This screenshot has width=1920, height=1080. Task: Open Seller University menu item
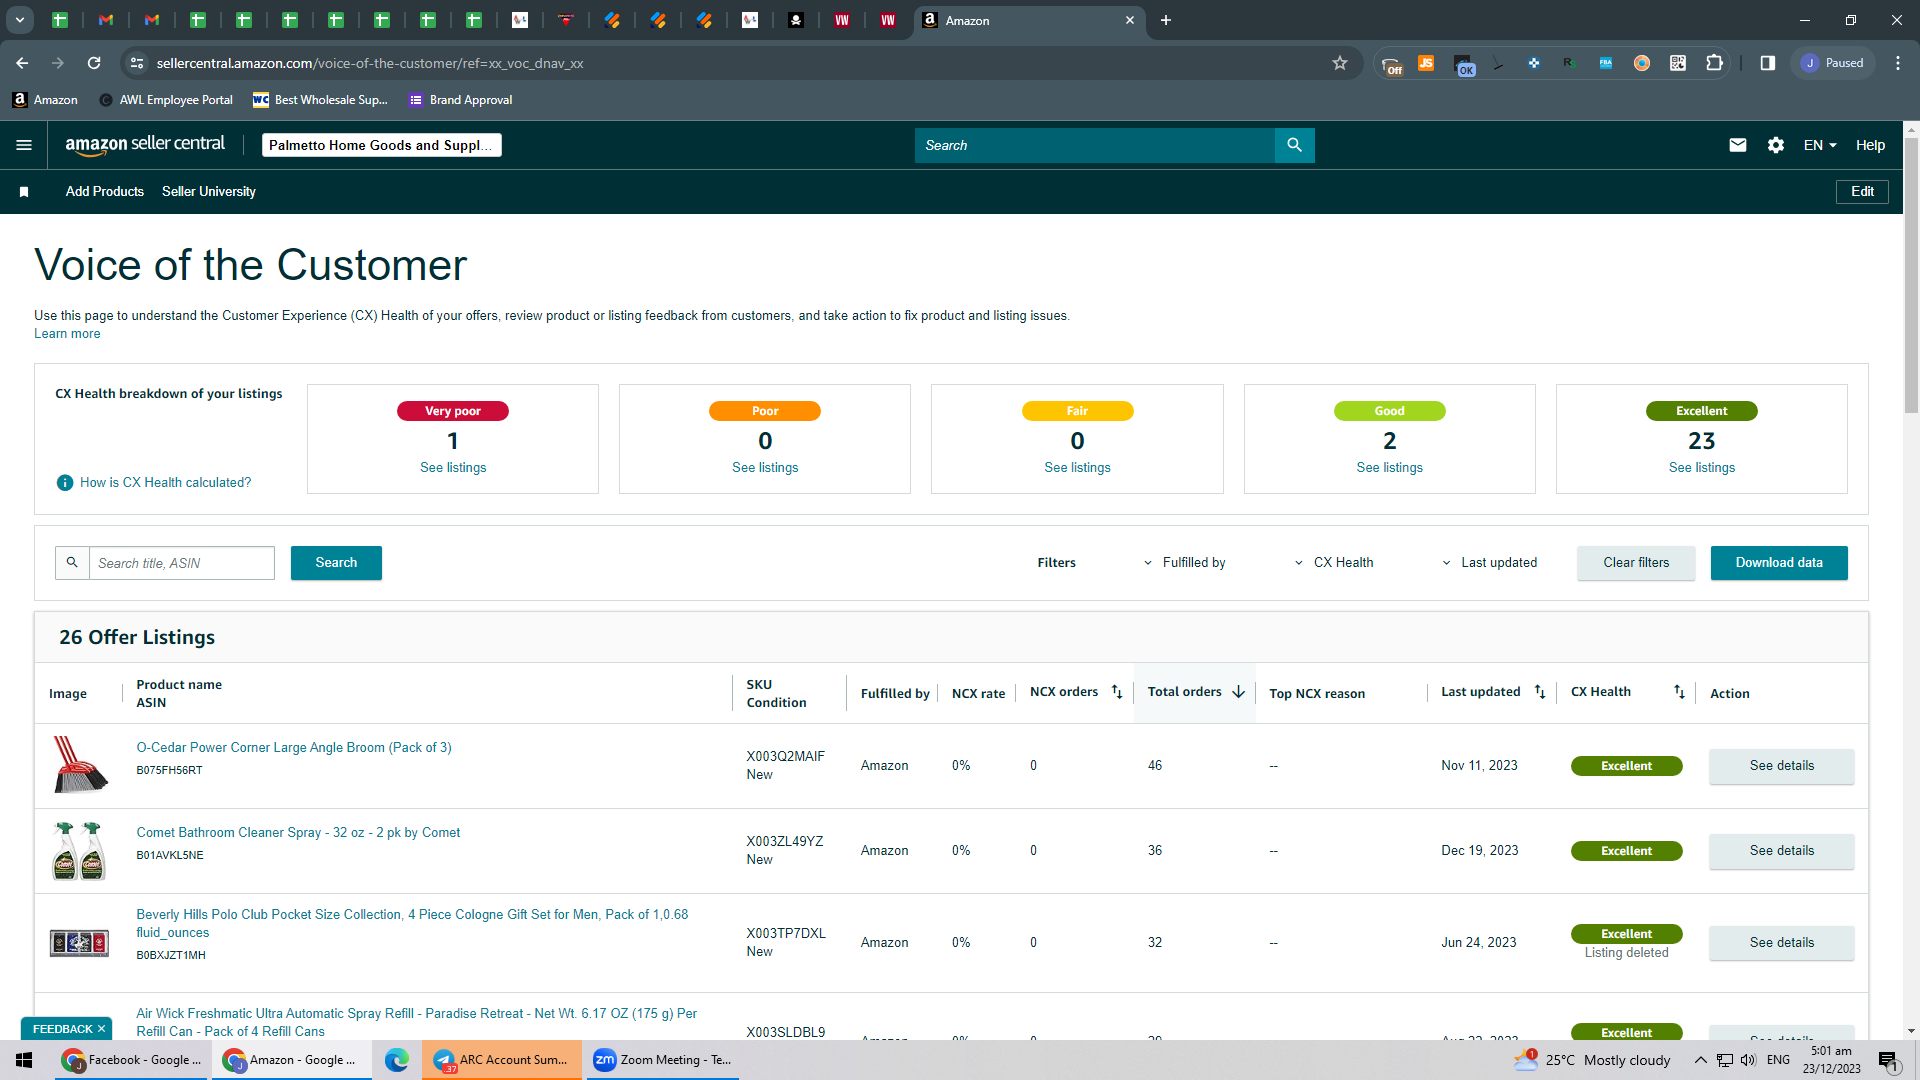click(209, 192)
